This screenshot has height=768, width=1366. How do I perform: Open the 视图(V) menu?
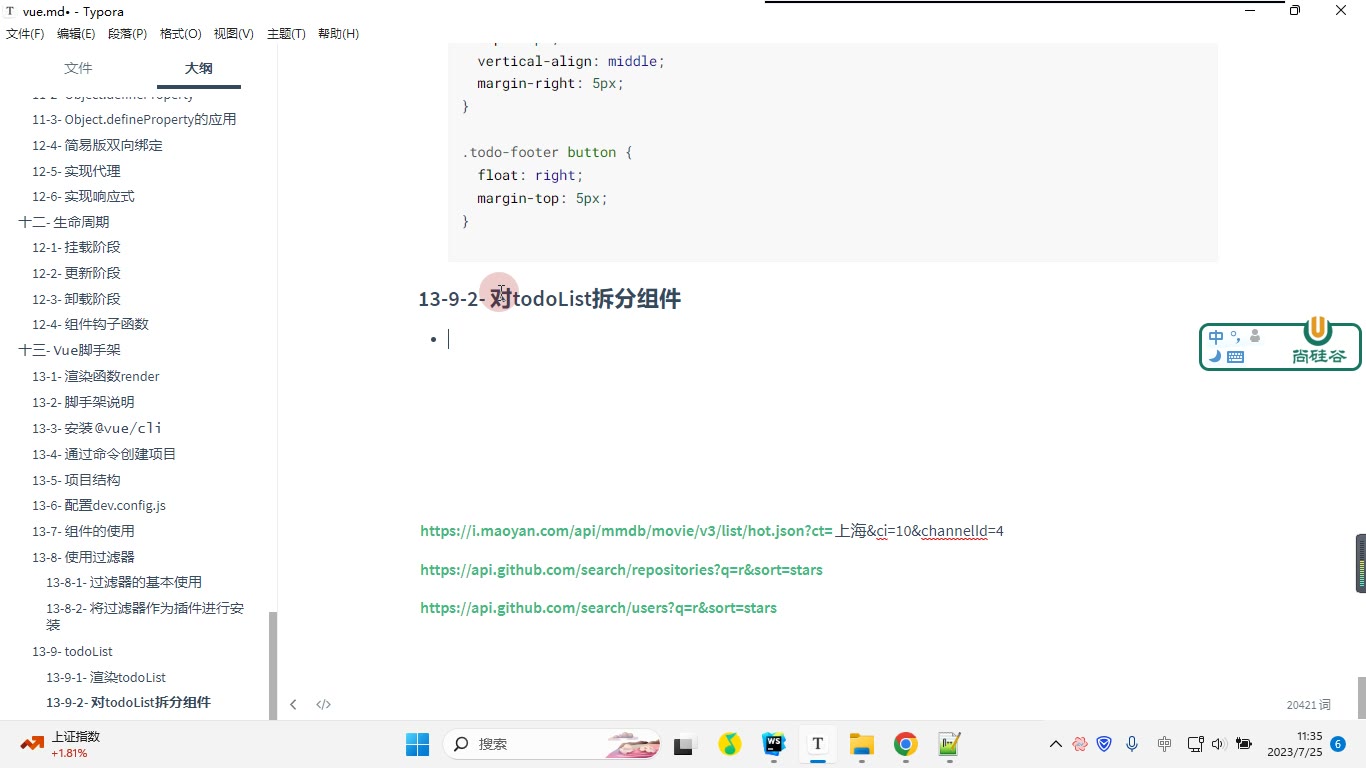click(233, 34)
